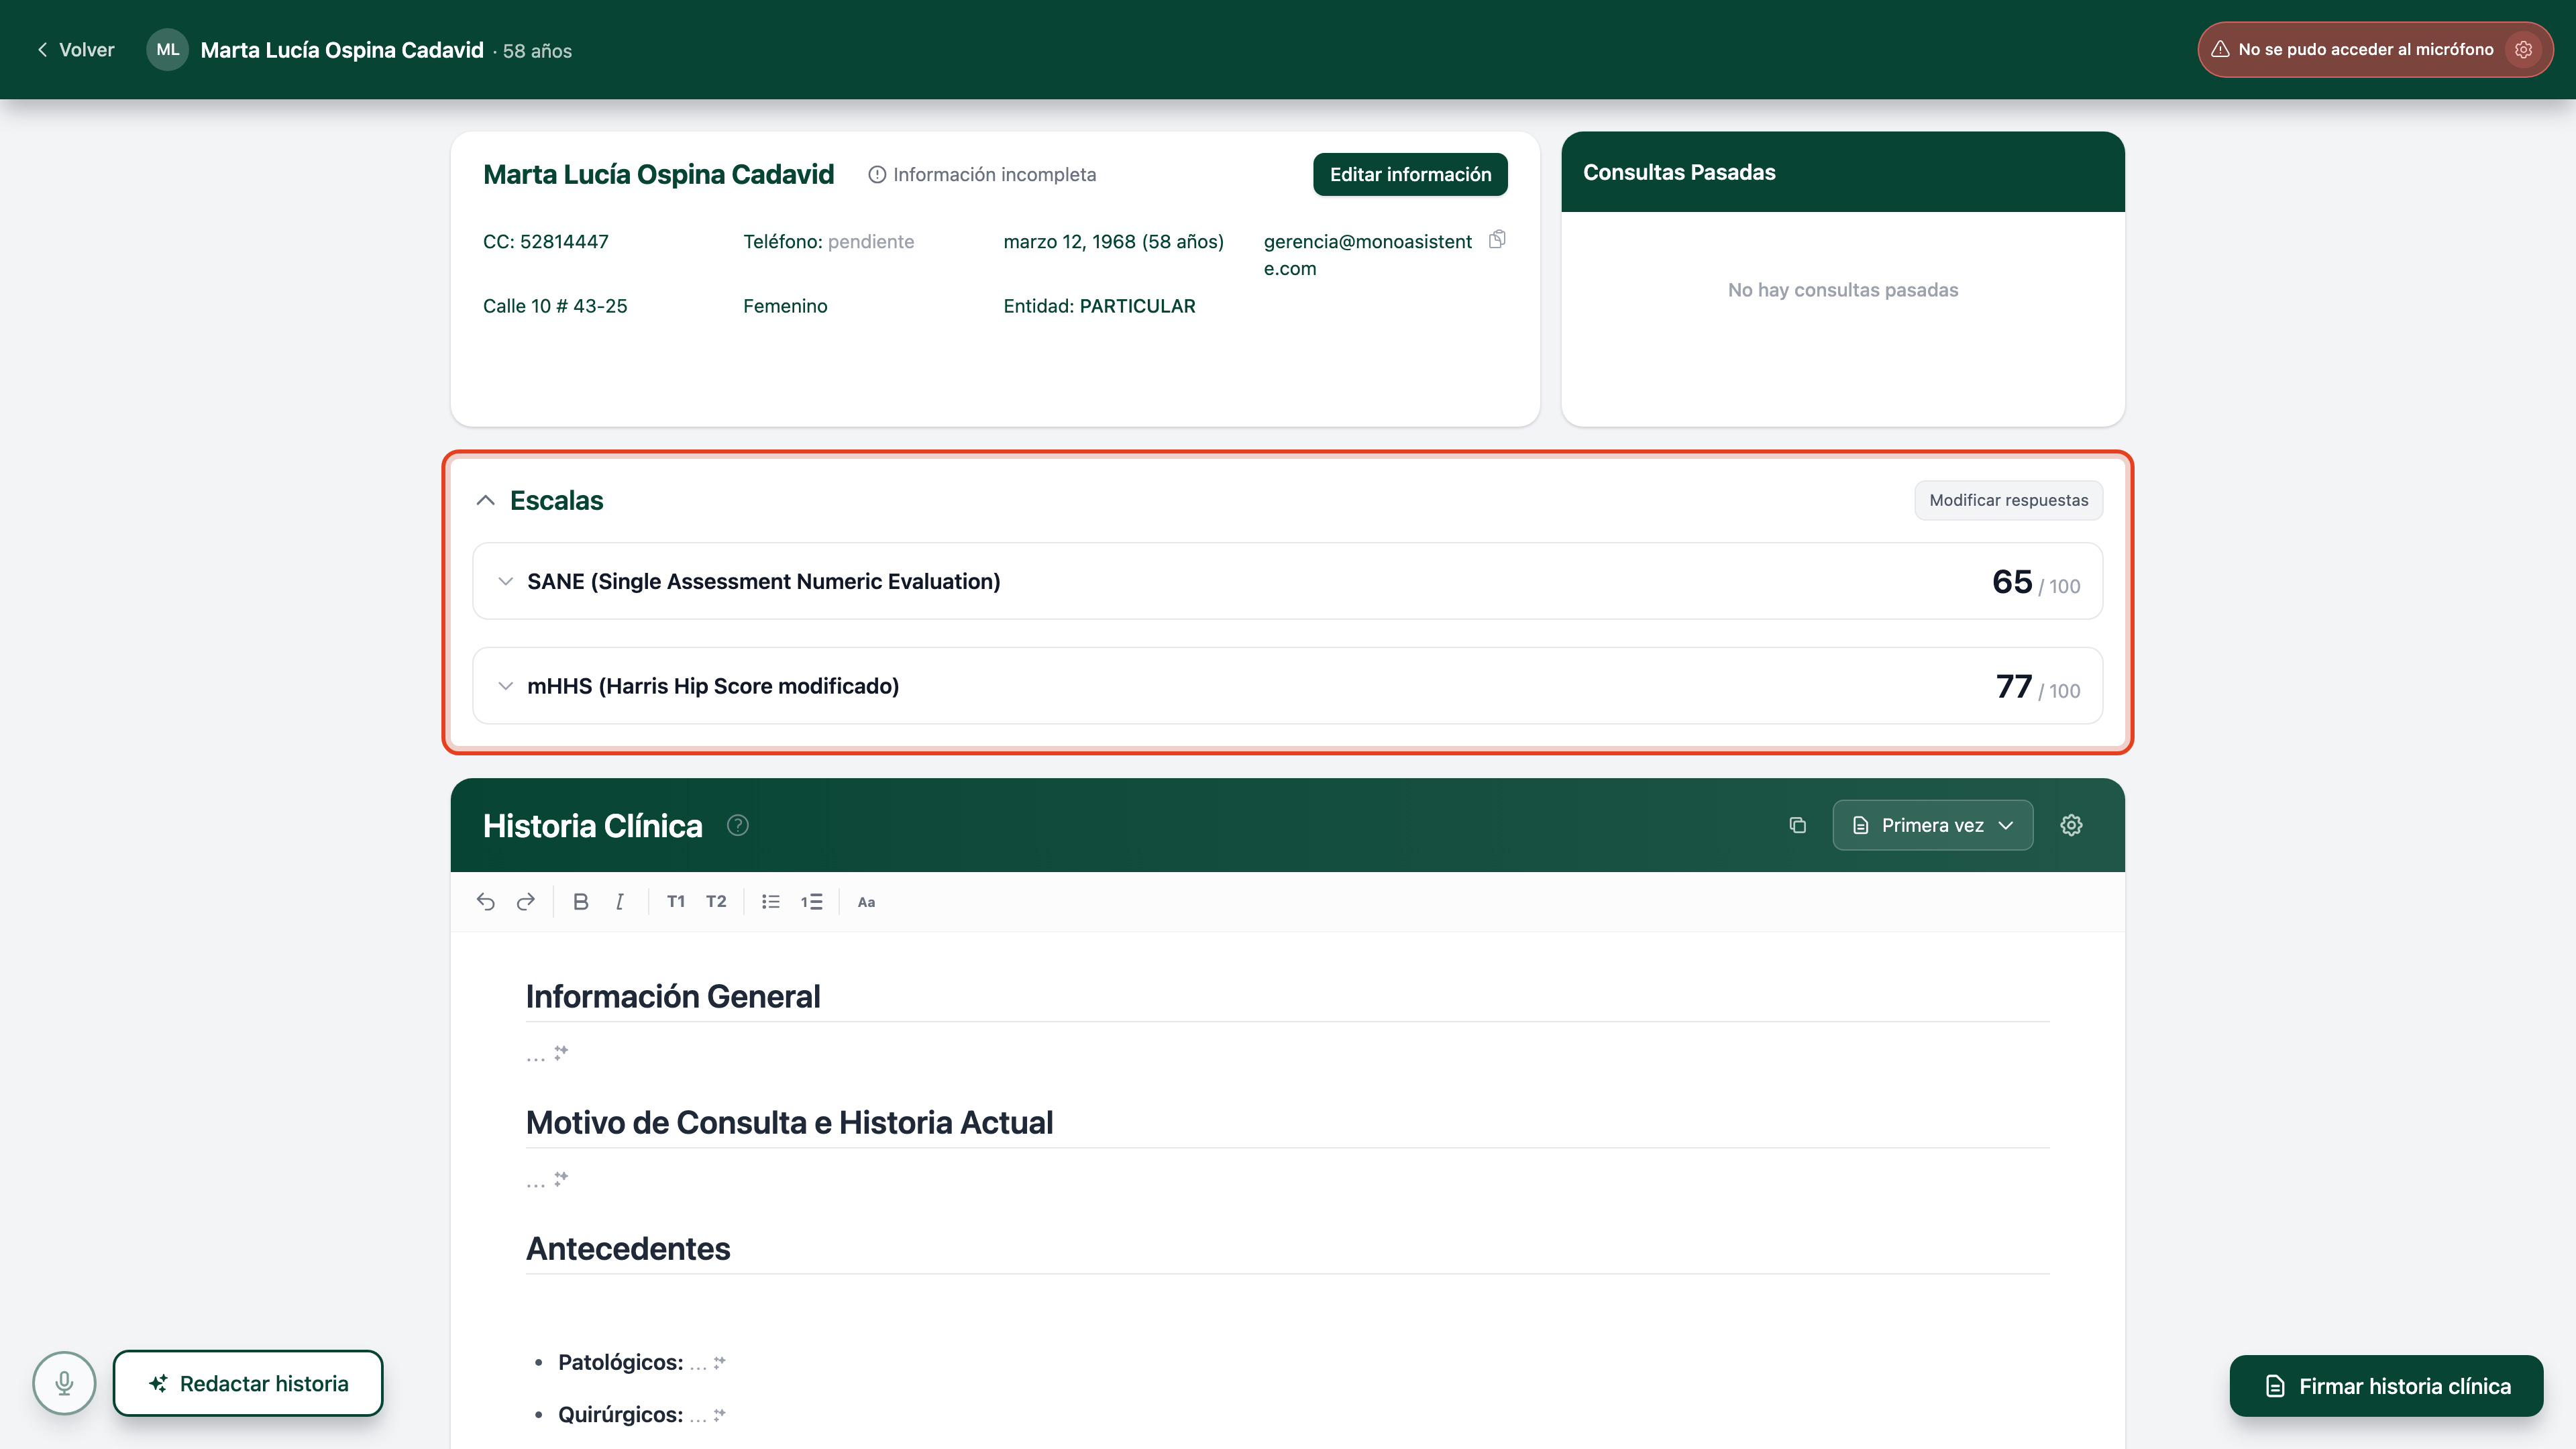Click the Información General heading text

(673, 996)
